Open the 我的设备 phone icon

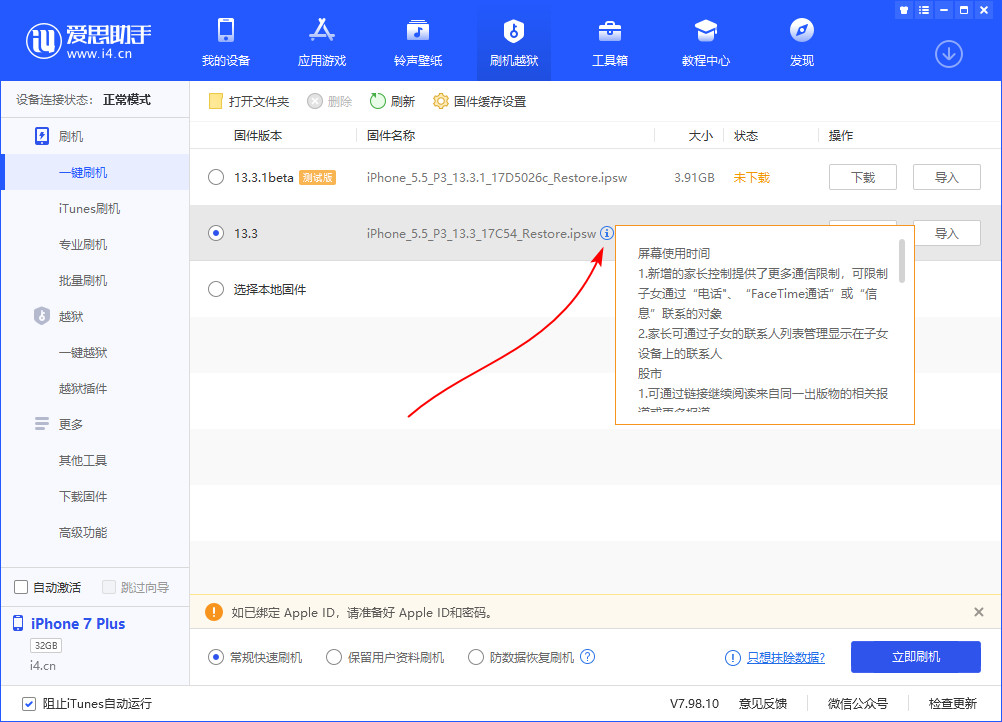226,30
